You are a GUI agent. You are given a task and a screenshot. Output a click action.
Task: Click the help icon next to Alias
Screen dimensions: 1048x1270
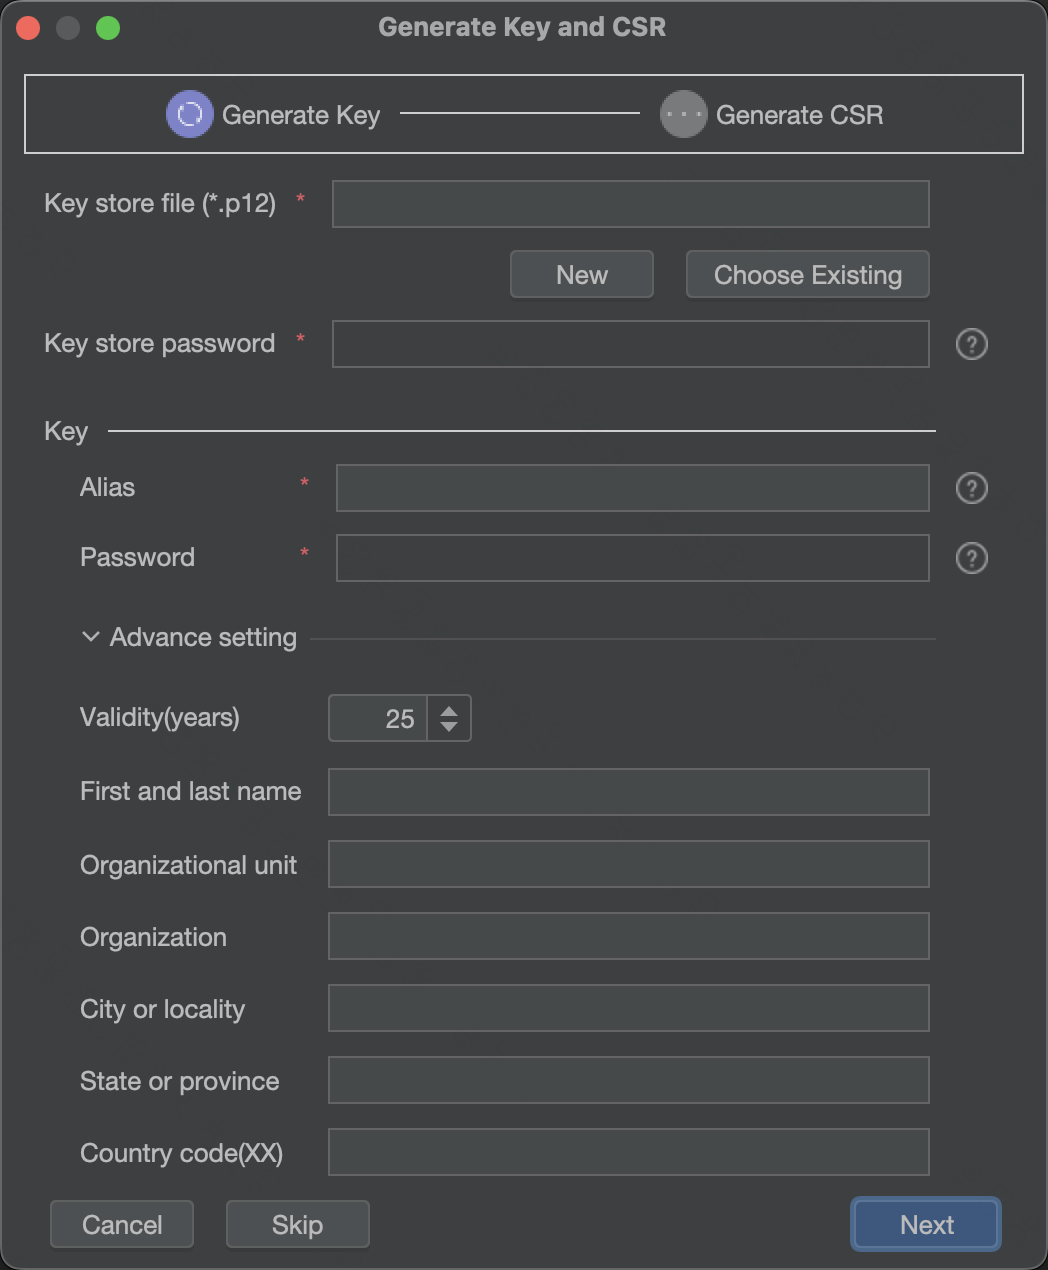click(x=971, y=488)
